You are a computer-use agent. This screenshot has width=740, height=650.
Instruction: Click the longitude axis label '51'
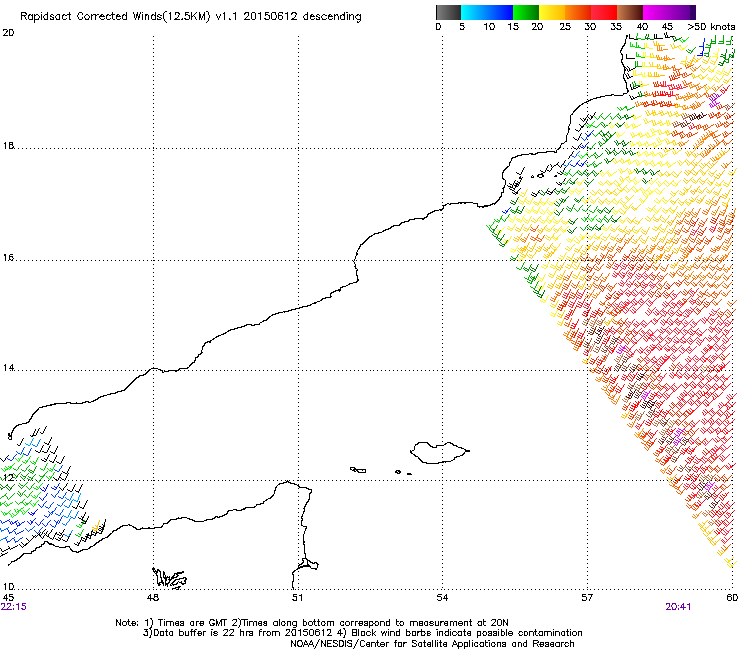pyautogui.click(x=297, y=598)
